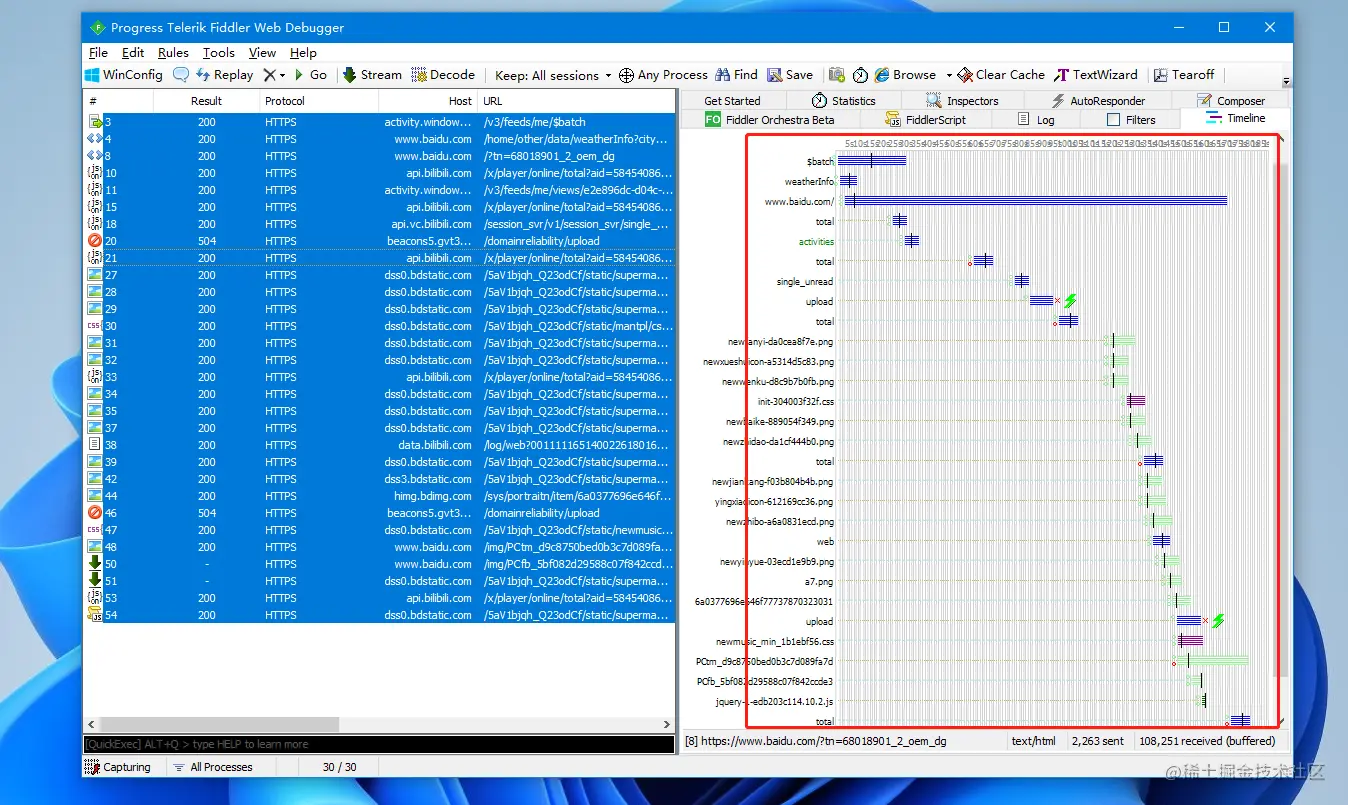Select session 44 from himg.bdimg.com
This screenshot has width=1348, height=805.
[380, 496]
